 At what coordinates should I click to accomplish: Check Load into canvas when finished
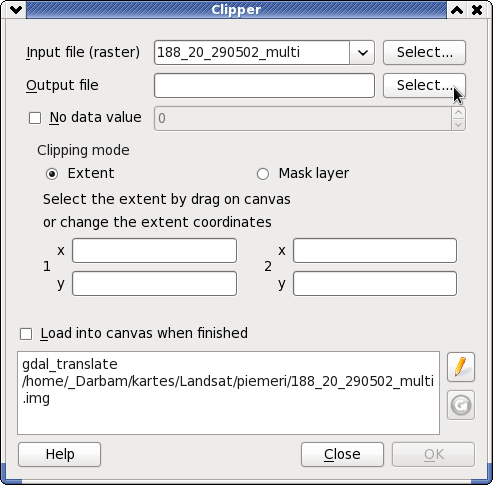pyautogui.click(x=26, y=334)
